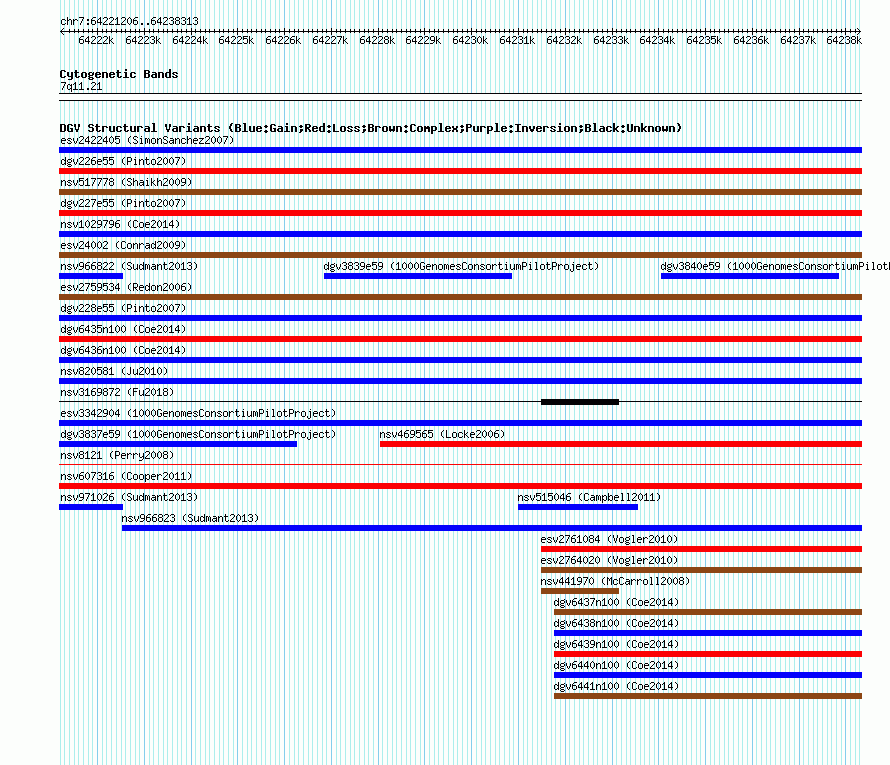Open esv2759534 (Redon2006) label
Image resolution: width=890 pixels, height=765 pixels.
click(126, 287)
